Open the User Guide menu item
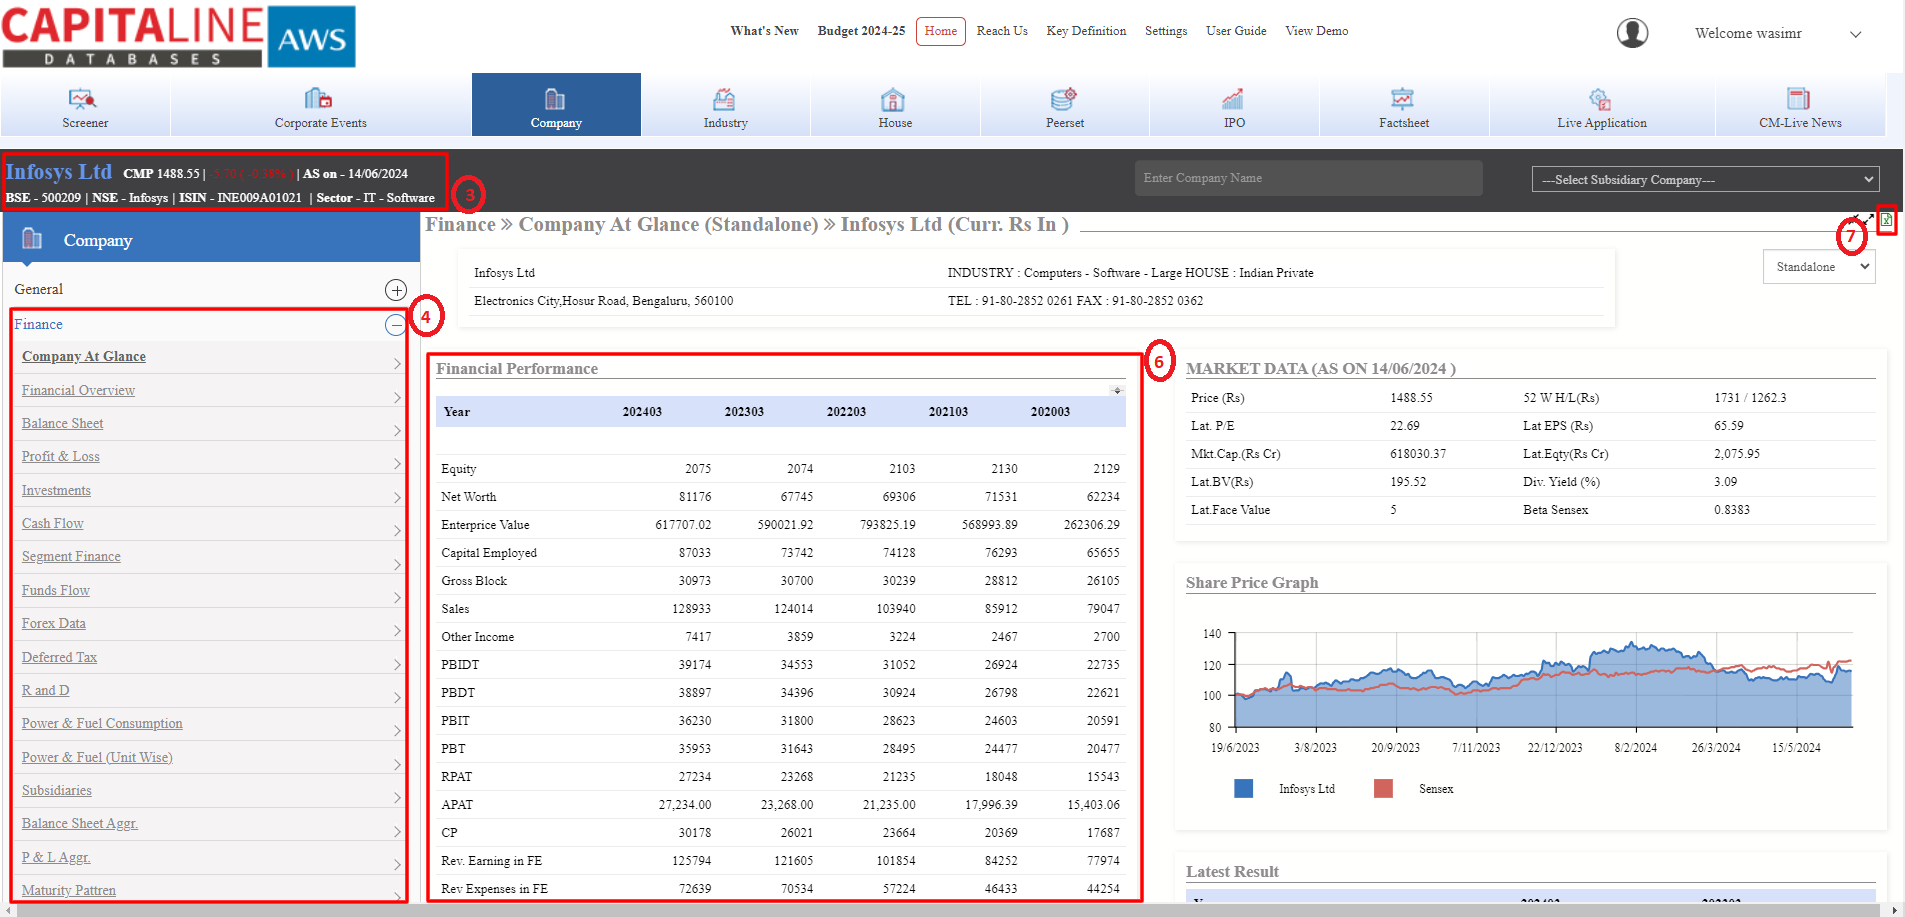This screenshot has height=917, width=1905. pos(1236,31)
